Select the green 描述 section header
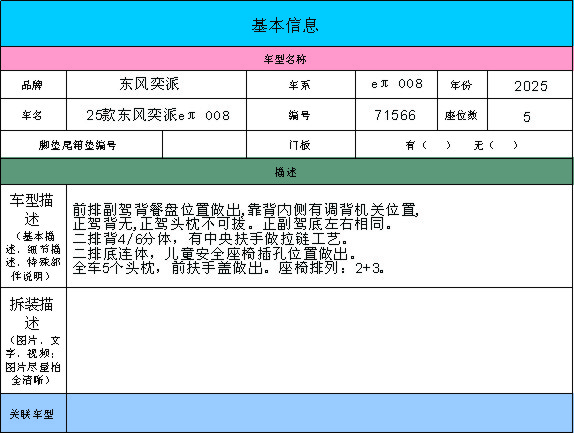Screen dimensions: 574x433 [x=286, y=172]
